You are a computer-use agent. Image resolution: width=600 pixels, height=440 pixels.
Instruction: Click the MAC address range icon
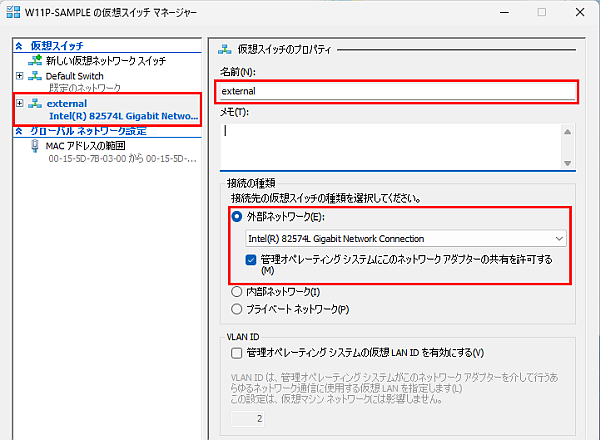(x=35, y=146)
